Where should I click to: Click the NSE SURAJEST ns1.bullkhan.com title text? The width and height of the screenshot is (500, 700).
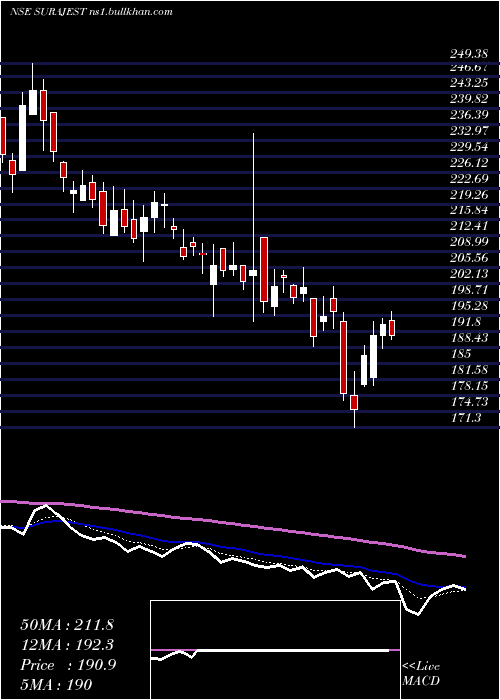(x=91, y=12)
